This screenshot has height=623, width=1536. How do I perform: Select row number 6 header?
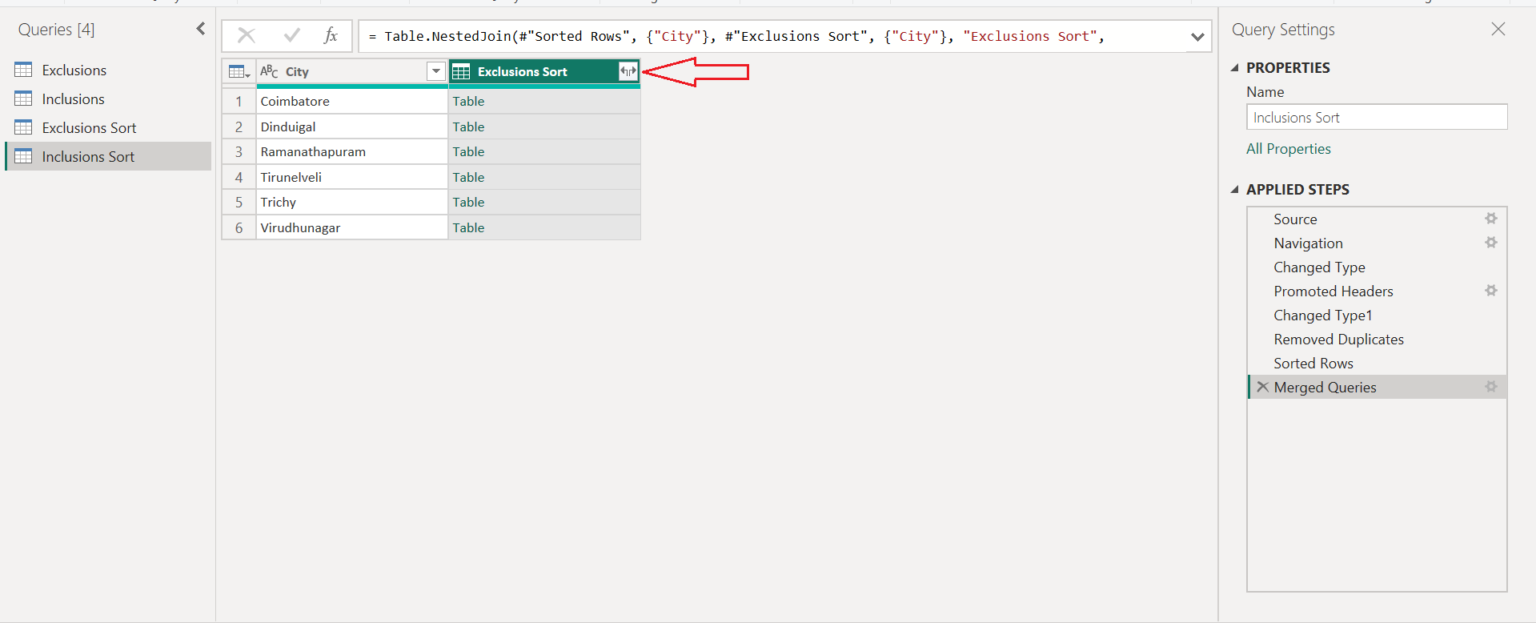tap(239, 228)
